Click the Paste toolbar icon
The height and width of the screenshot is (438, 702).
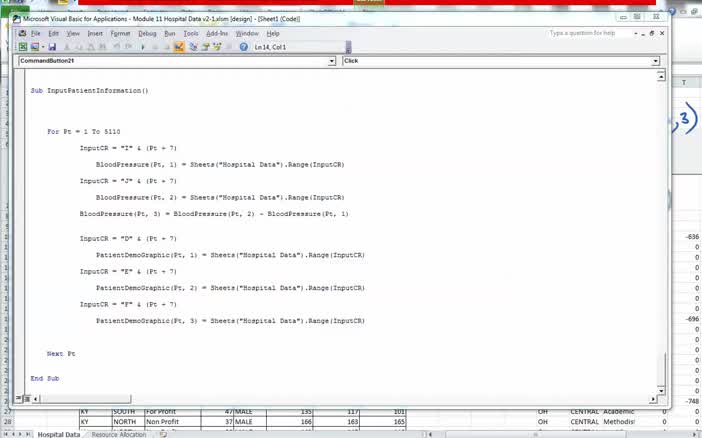[x=90, y=47]
